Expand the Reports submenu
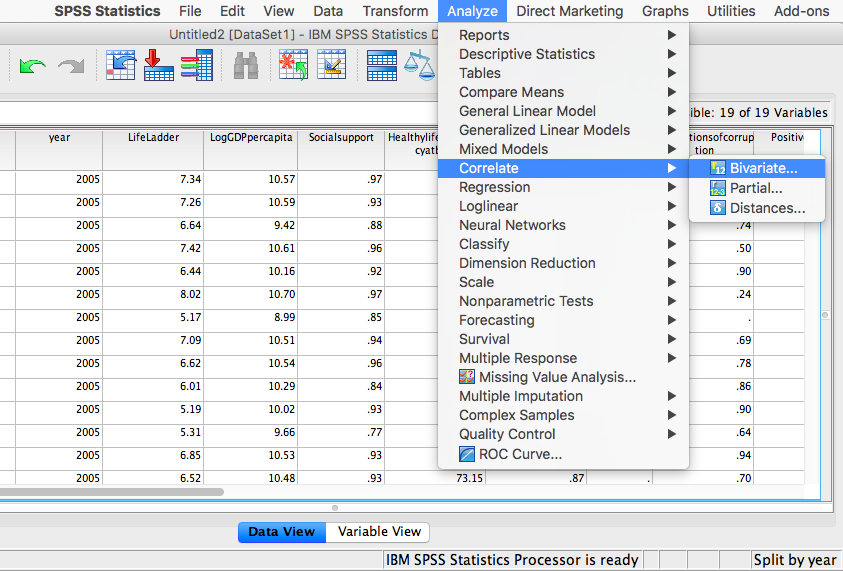Image resolution: width=843 pixels, height=571 pixels. point(563,35)
